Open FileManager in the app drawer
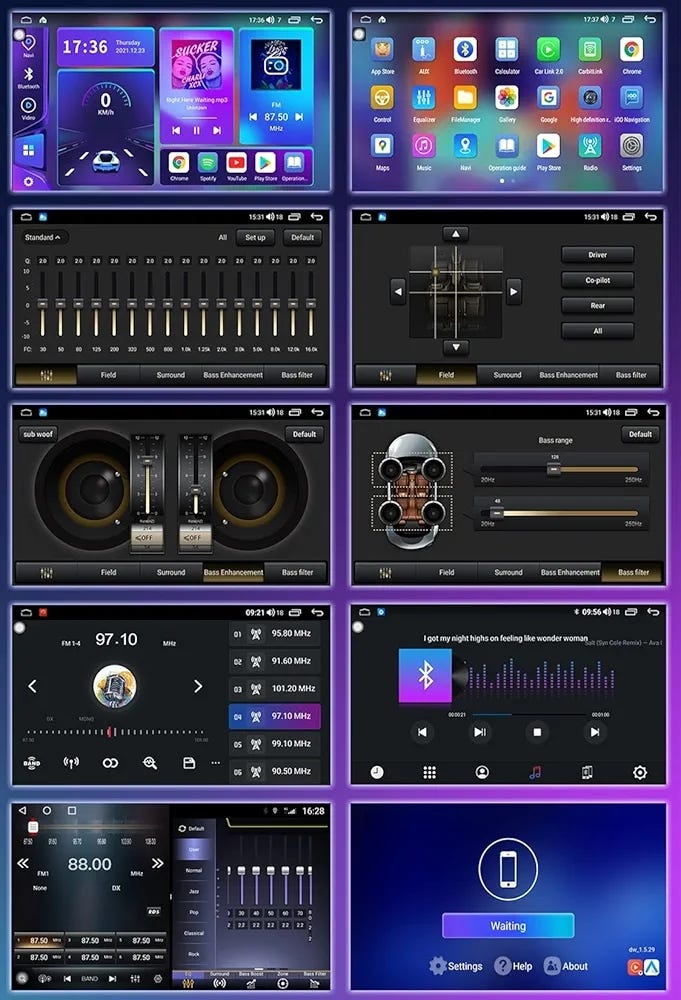Screen dimensions: 681x1000 [465, 104]
